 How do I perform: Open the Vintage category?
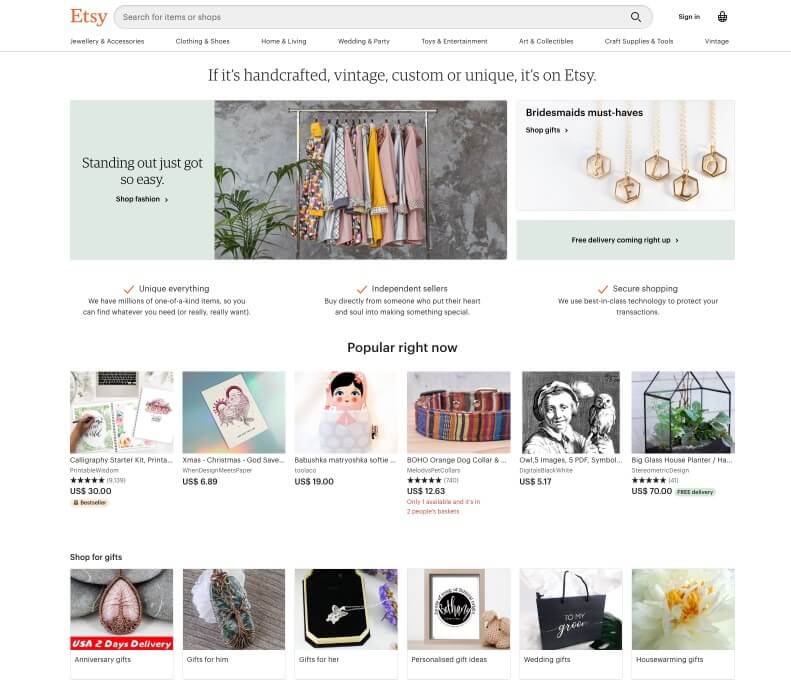pos(716,41)
